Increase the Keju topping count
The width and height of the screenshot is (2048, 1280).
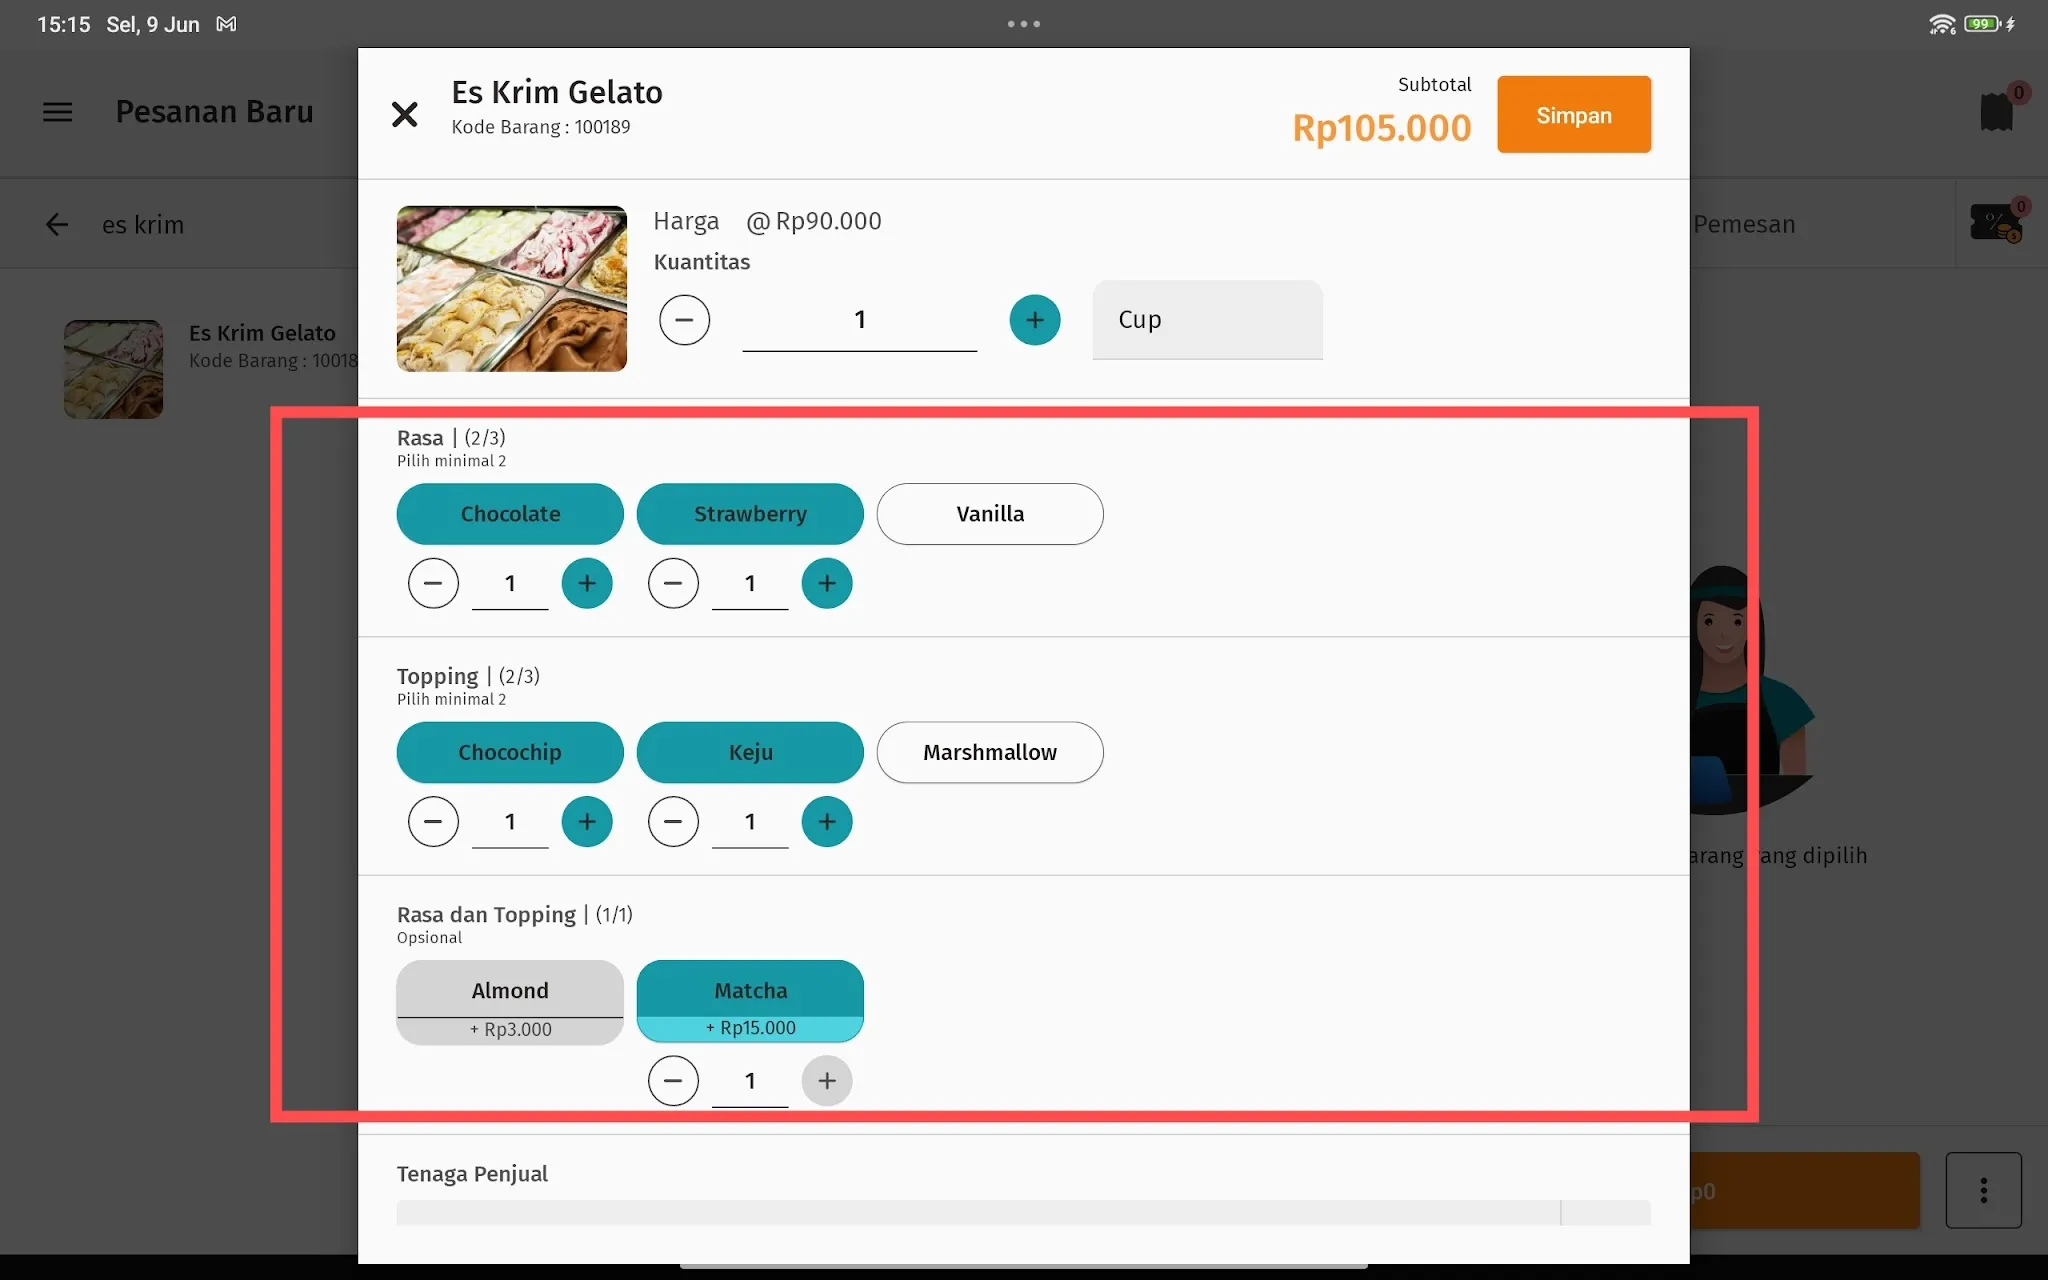point(827,822)
